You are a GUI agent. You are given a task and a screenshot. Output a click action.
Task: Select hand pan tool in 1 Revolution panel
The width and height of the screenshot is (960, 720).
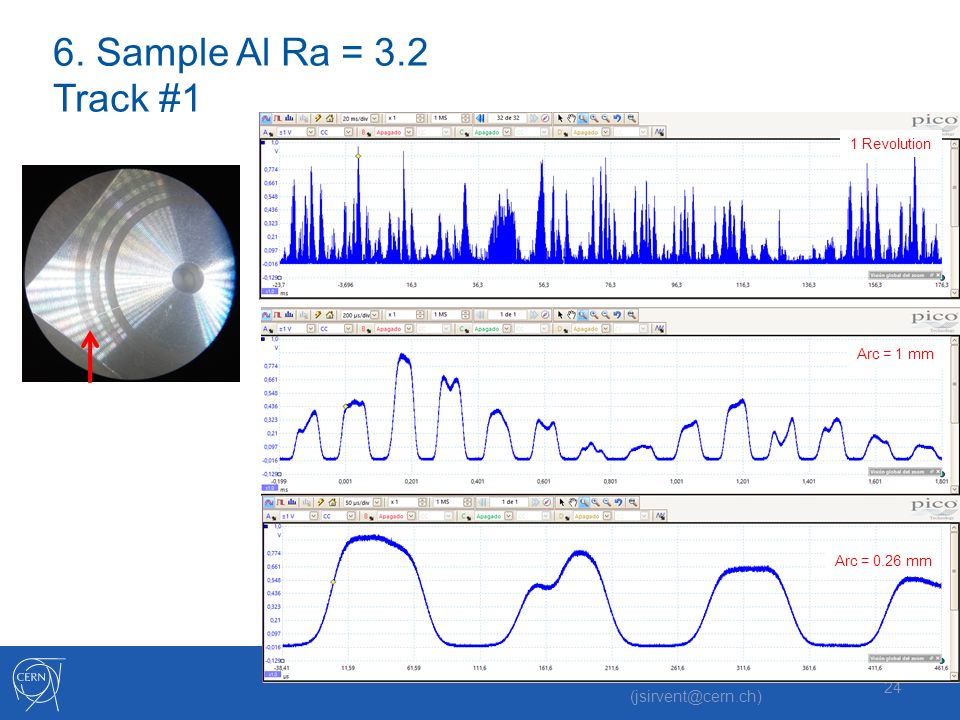click(571, 118)
